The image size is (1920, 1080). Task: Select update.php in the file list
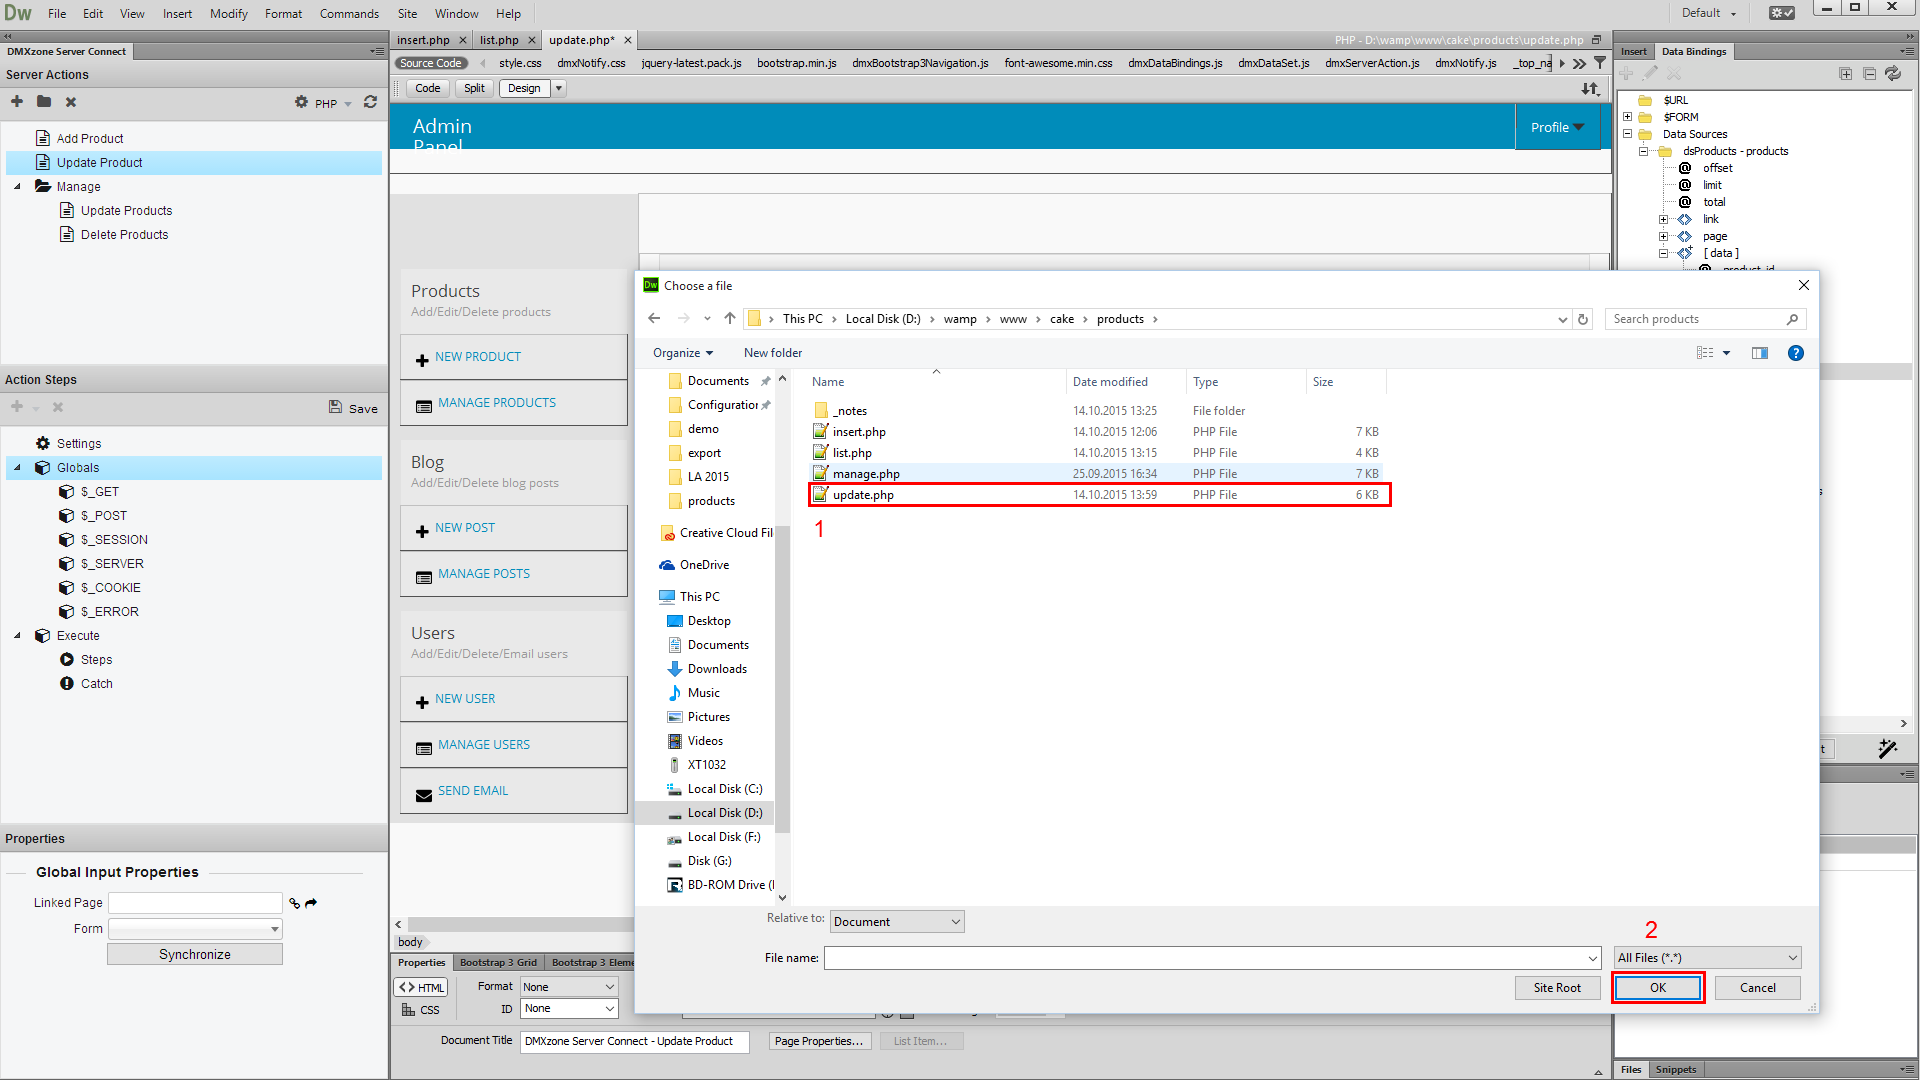pos(1099,495)
